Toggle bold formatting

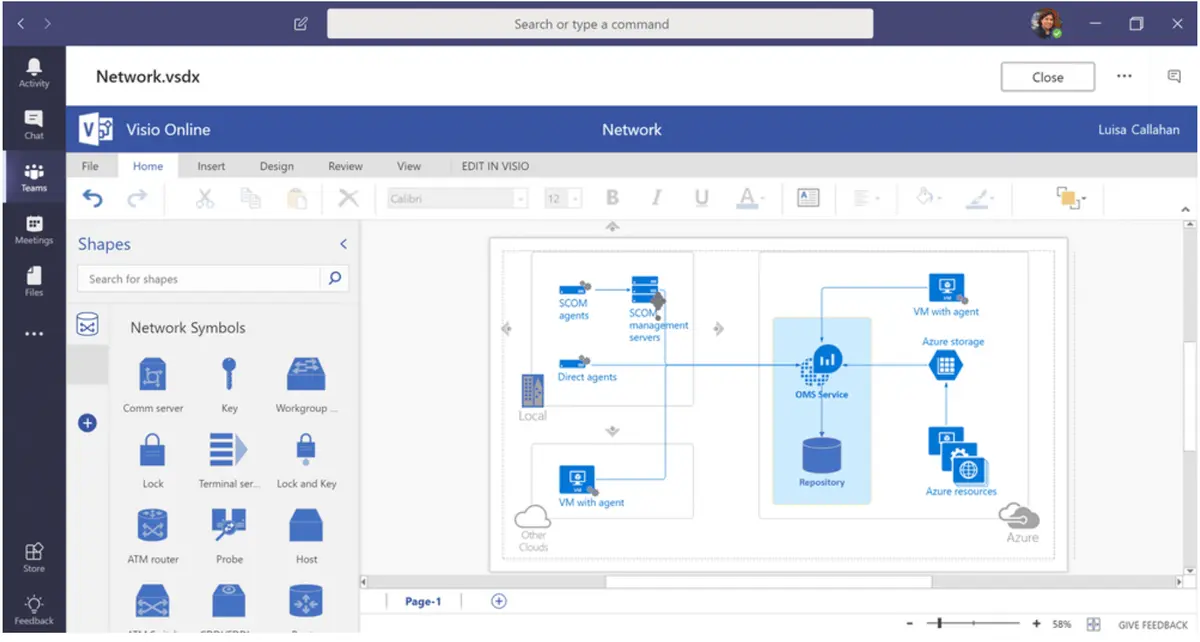pos(613,198)
